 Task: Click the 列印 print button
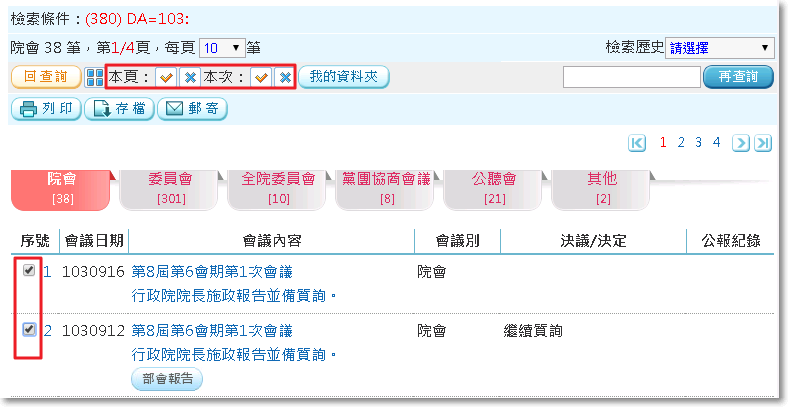[x=46, y=110]
